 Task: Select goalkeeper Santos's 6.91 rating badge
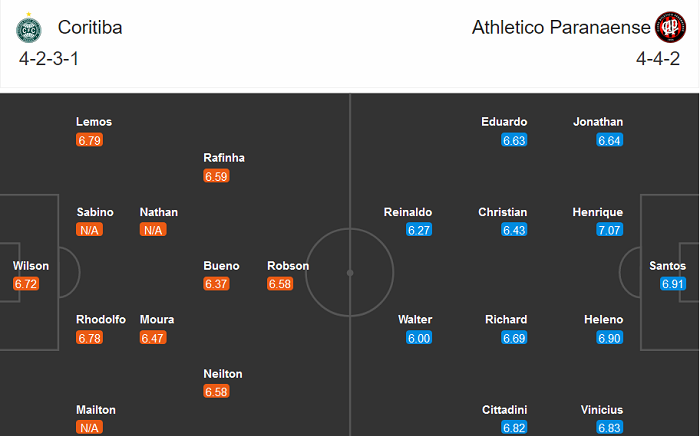(x=673, y=285)
